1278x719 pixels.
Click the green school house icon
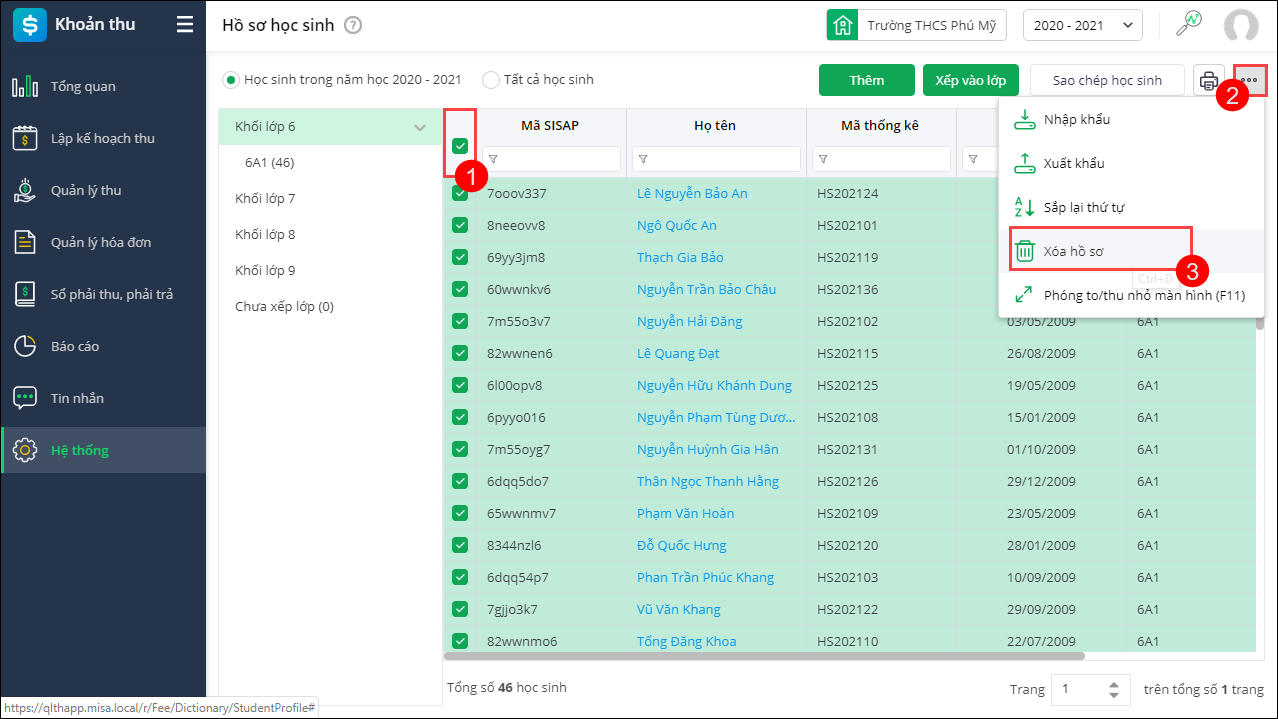click(x=842, y=25)
